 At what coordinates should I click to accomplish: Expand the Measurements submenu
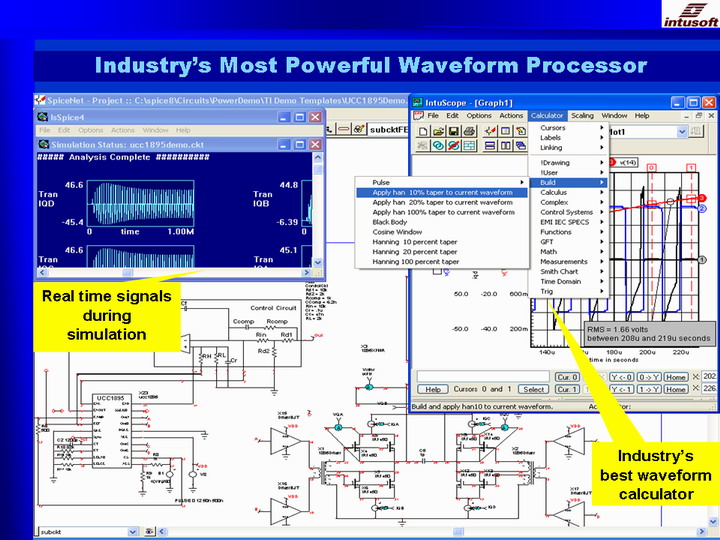coord(568,262)
